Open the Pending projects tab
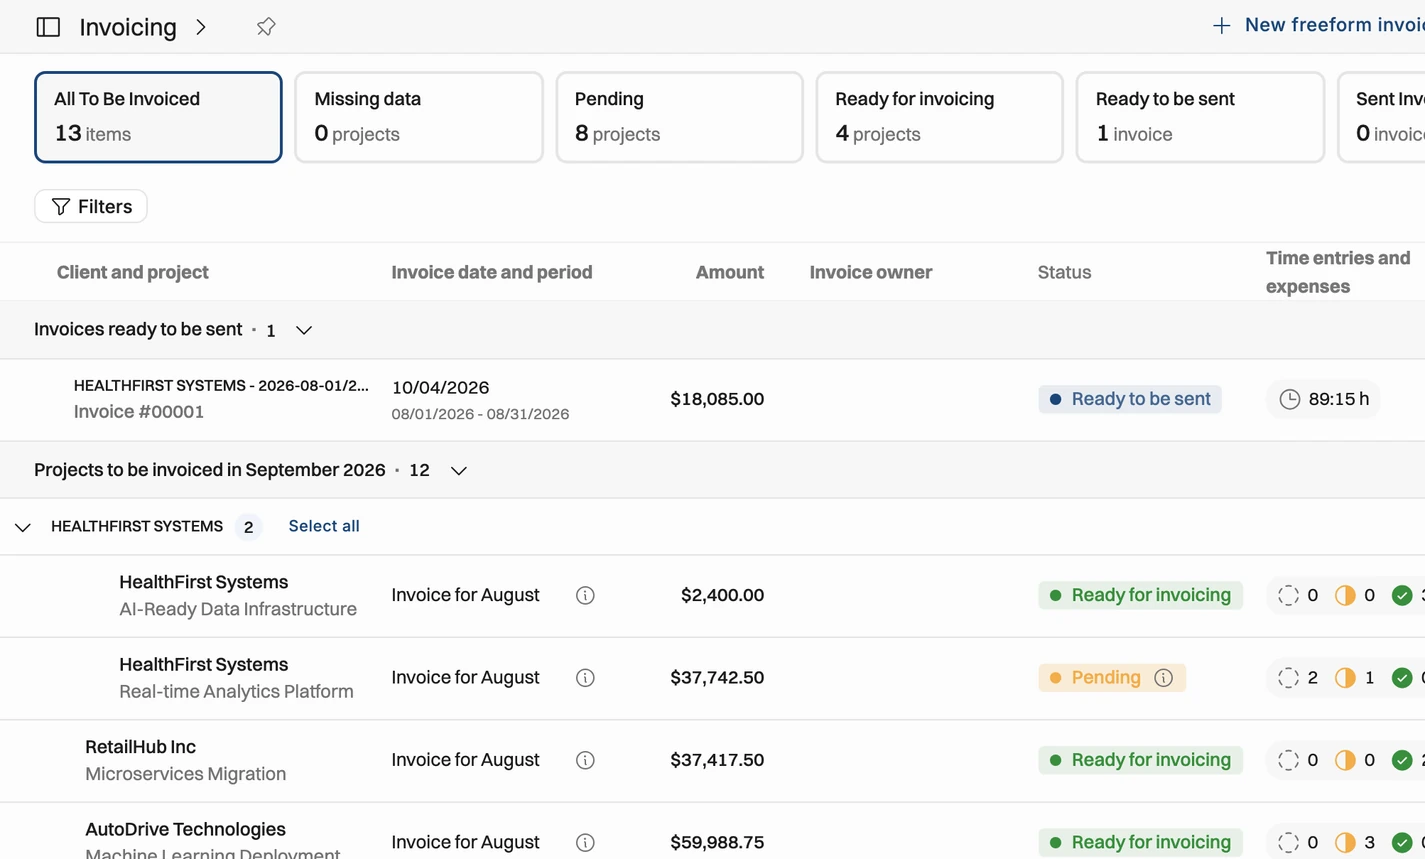This screenshot has width=1425, height=859. click(679, 117)
